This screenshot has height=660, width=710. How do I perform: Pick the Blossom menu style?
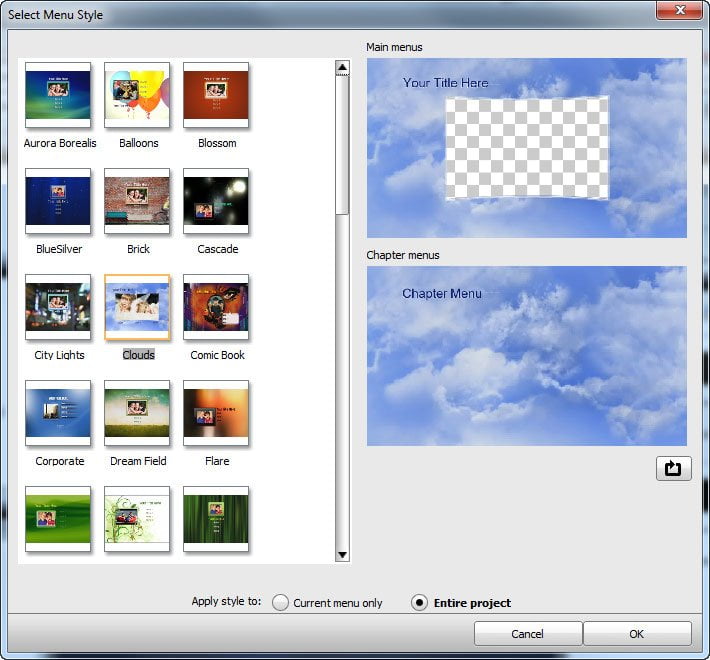(x=216, y=95)
